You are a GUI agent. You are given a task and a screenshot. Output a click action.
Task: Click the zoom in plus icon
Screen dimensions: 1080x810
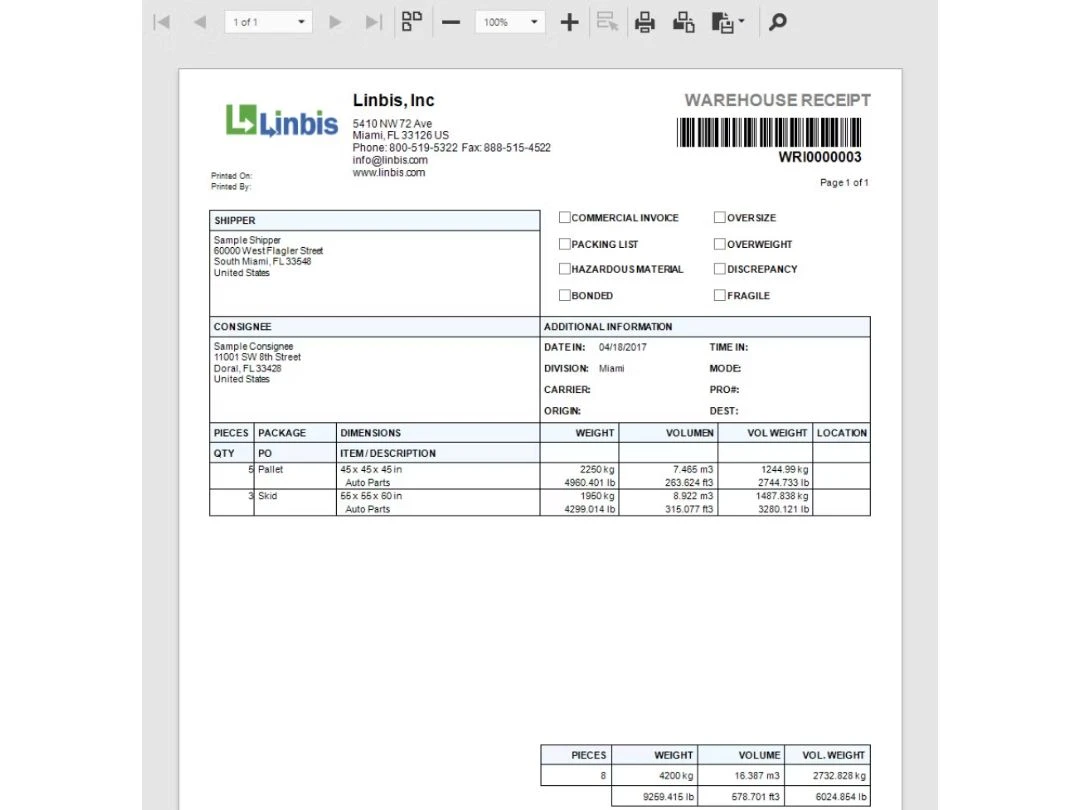pyautogui.click(x=569, y=21)
